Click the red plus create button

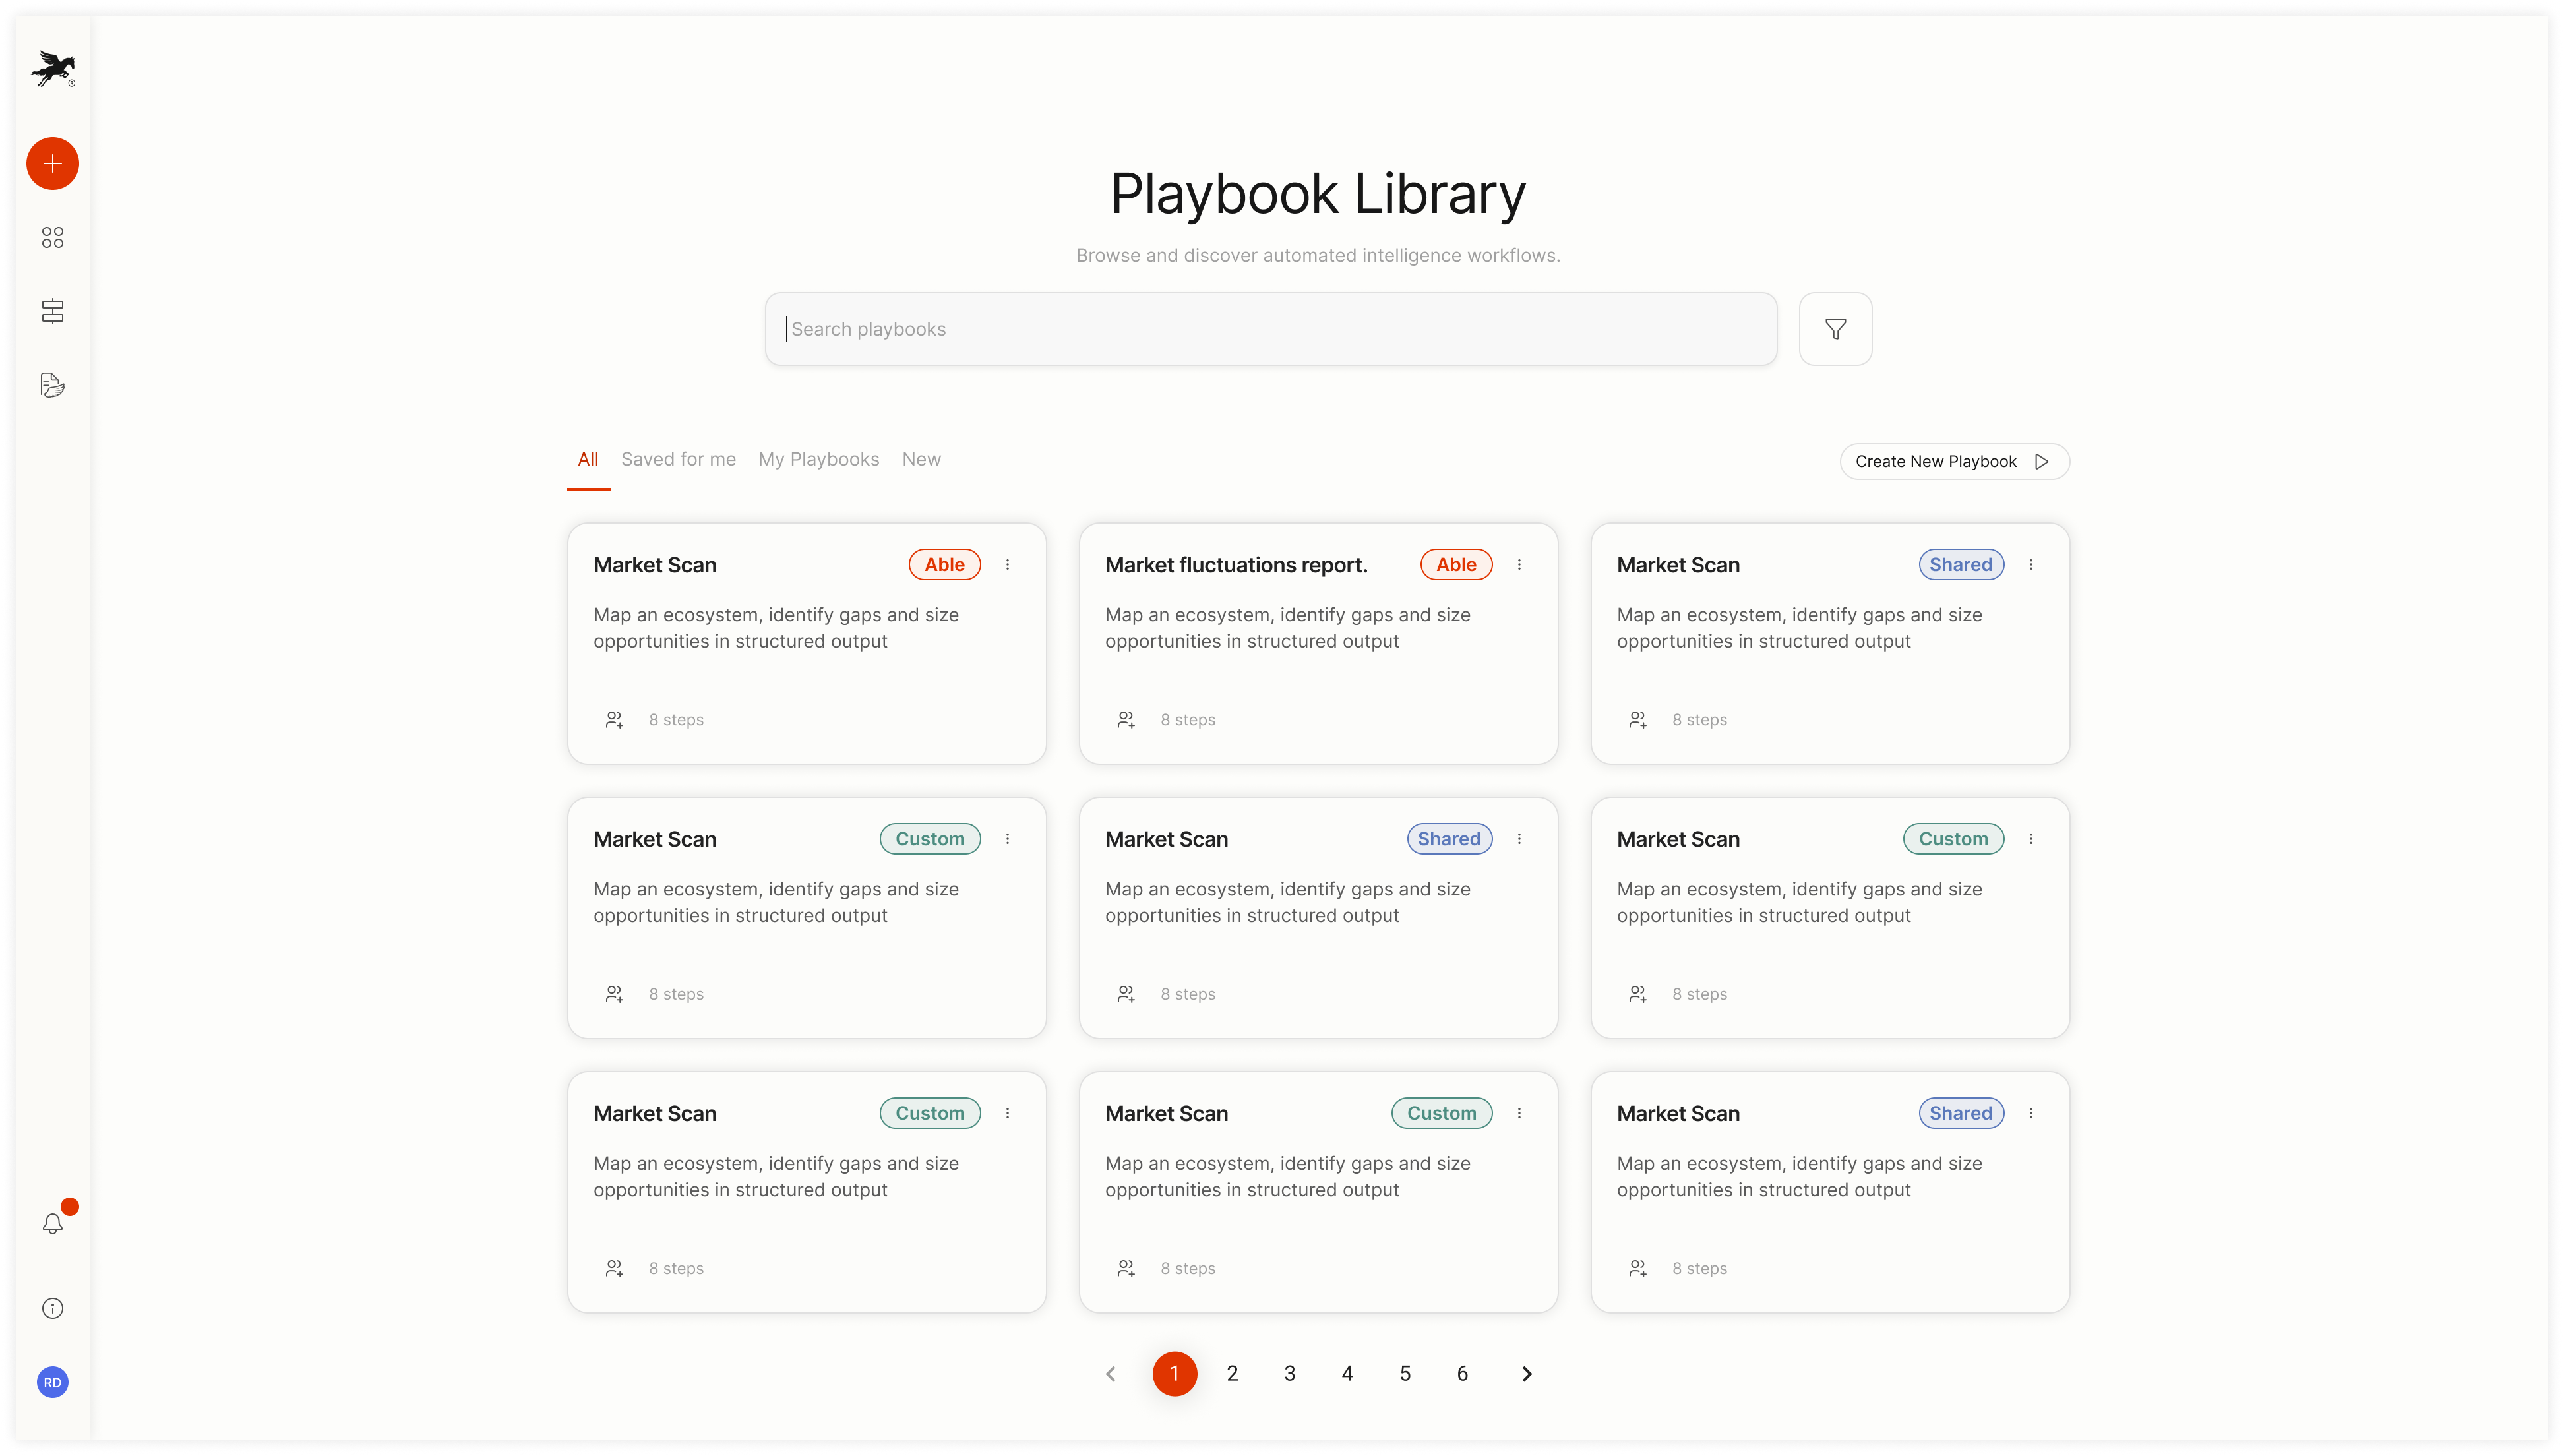point(52,164)
